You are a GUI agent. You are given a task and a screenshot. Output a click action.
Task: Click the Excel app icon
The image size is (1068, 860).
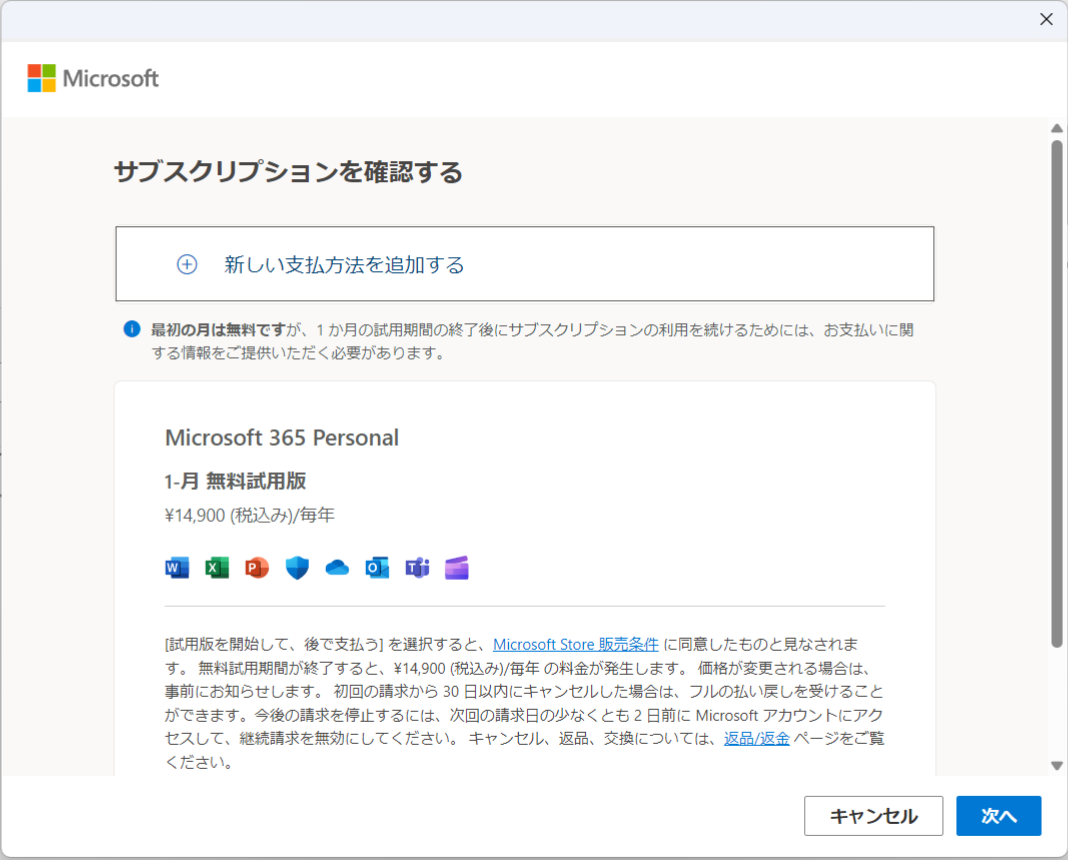(217, 567)
